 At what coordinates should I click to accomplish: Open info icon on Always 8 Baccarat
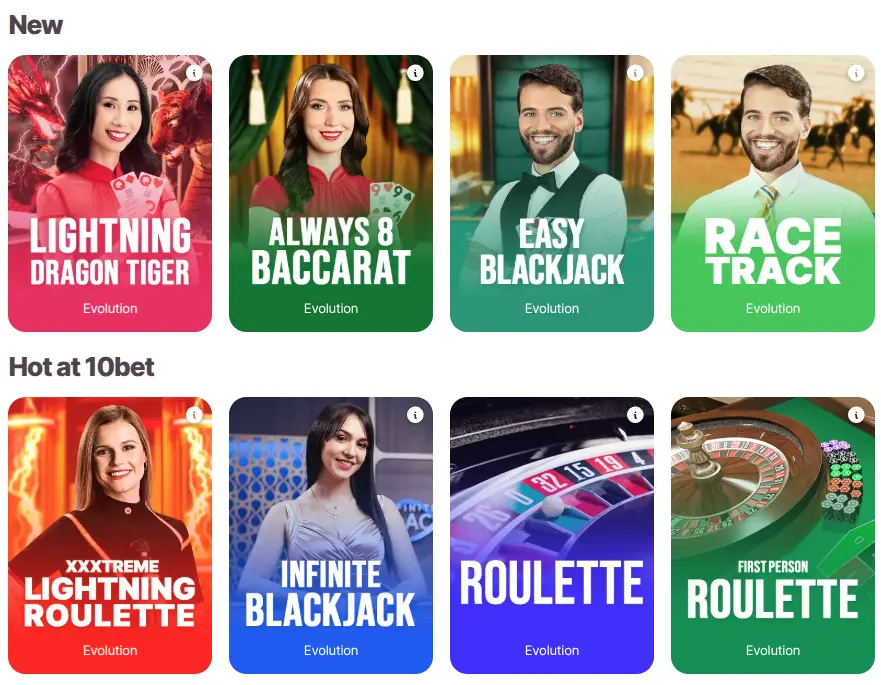click(x=415, y=73)
